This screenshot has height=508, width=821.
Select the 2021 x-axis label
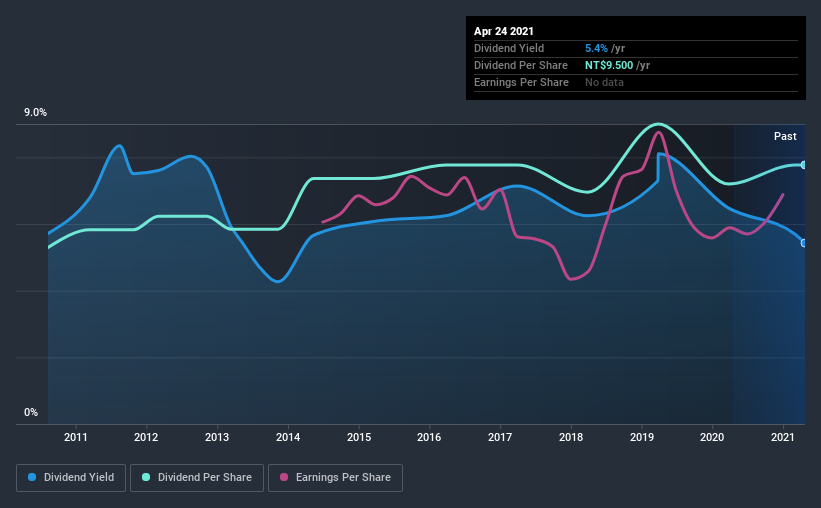point(783,437)
